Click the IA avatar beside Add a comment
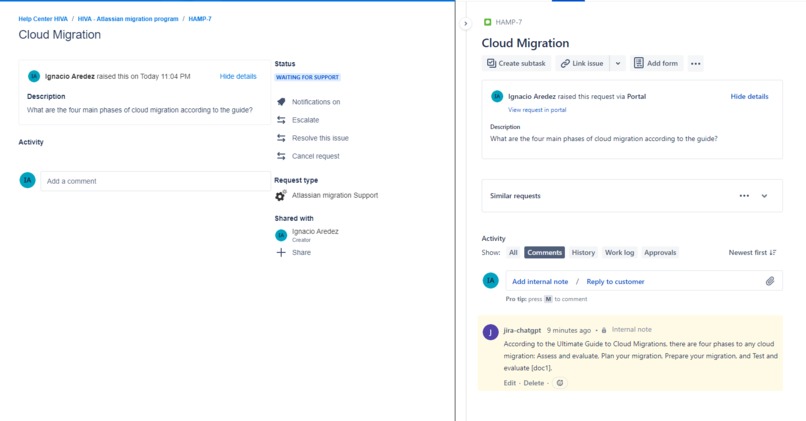This screenshot has height=421, width=806. (27, 180)
